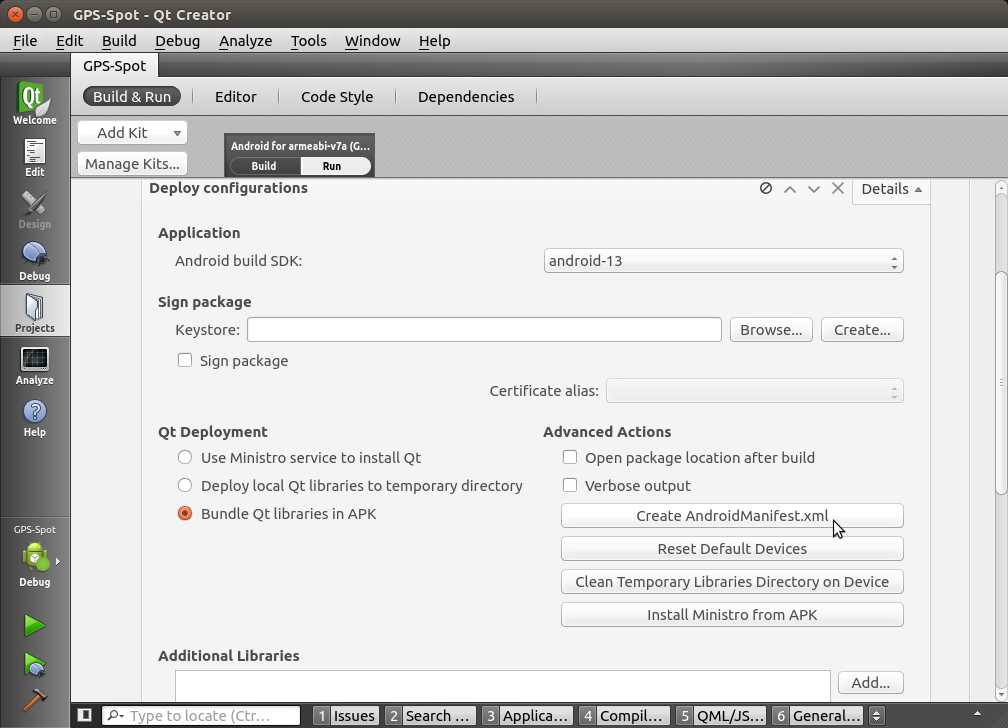Select the GPS-Spot project tab
The width and height of the screenshot is (1008, 728).
tap(114, 66)
